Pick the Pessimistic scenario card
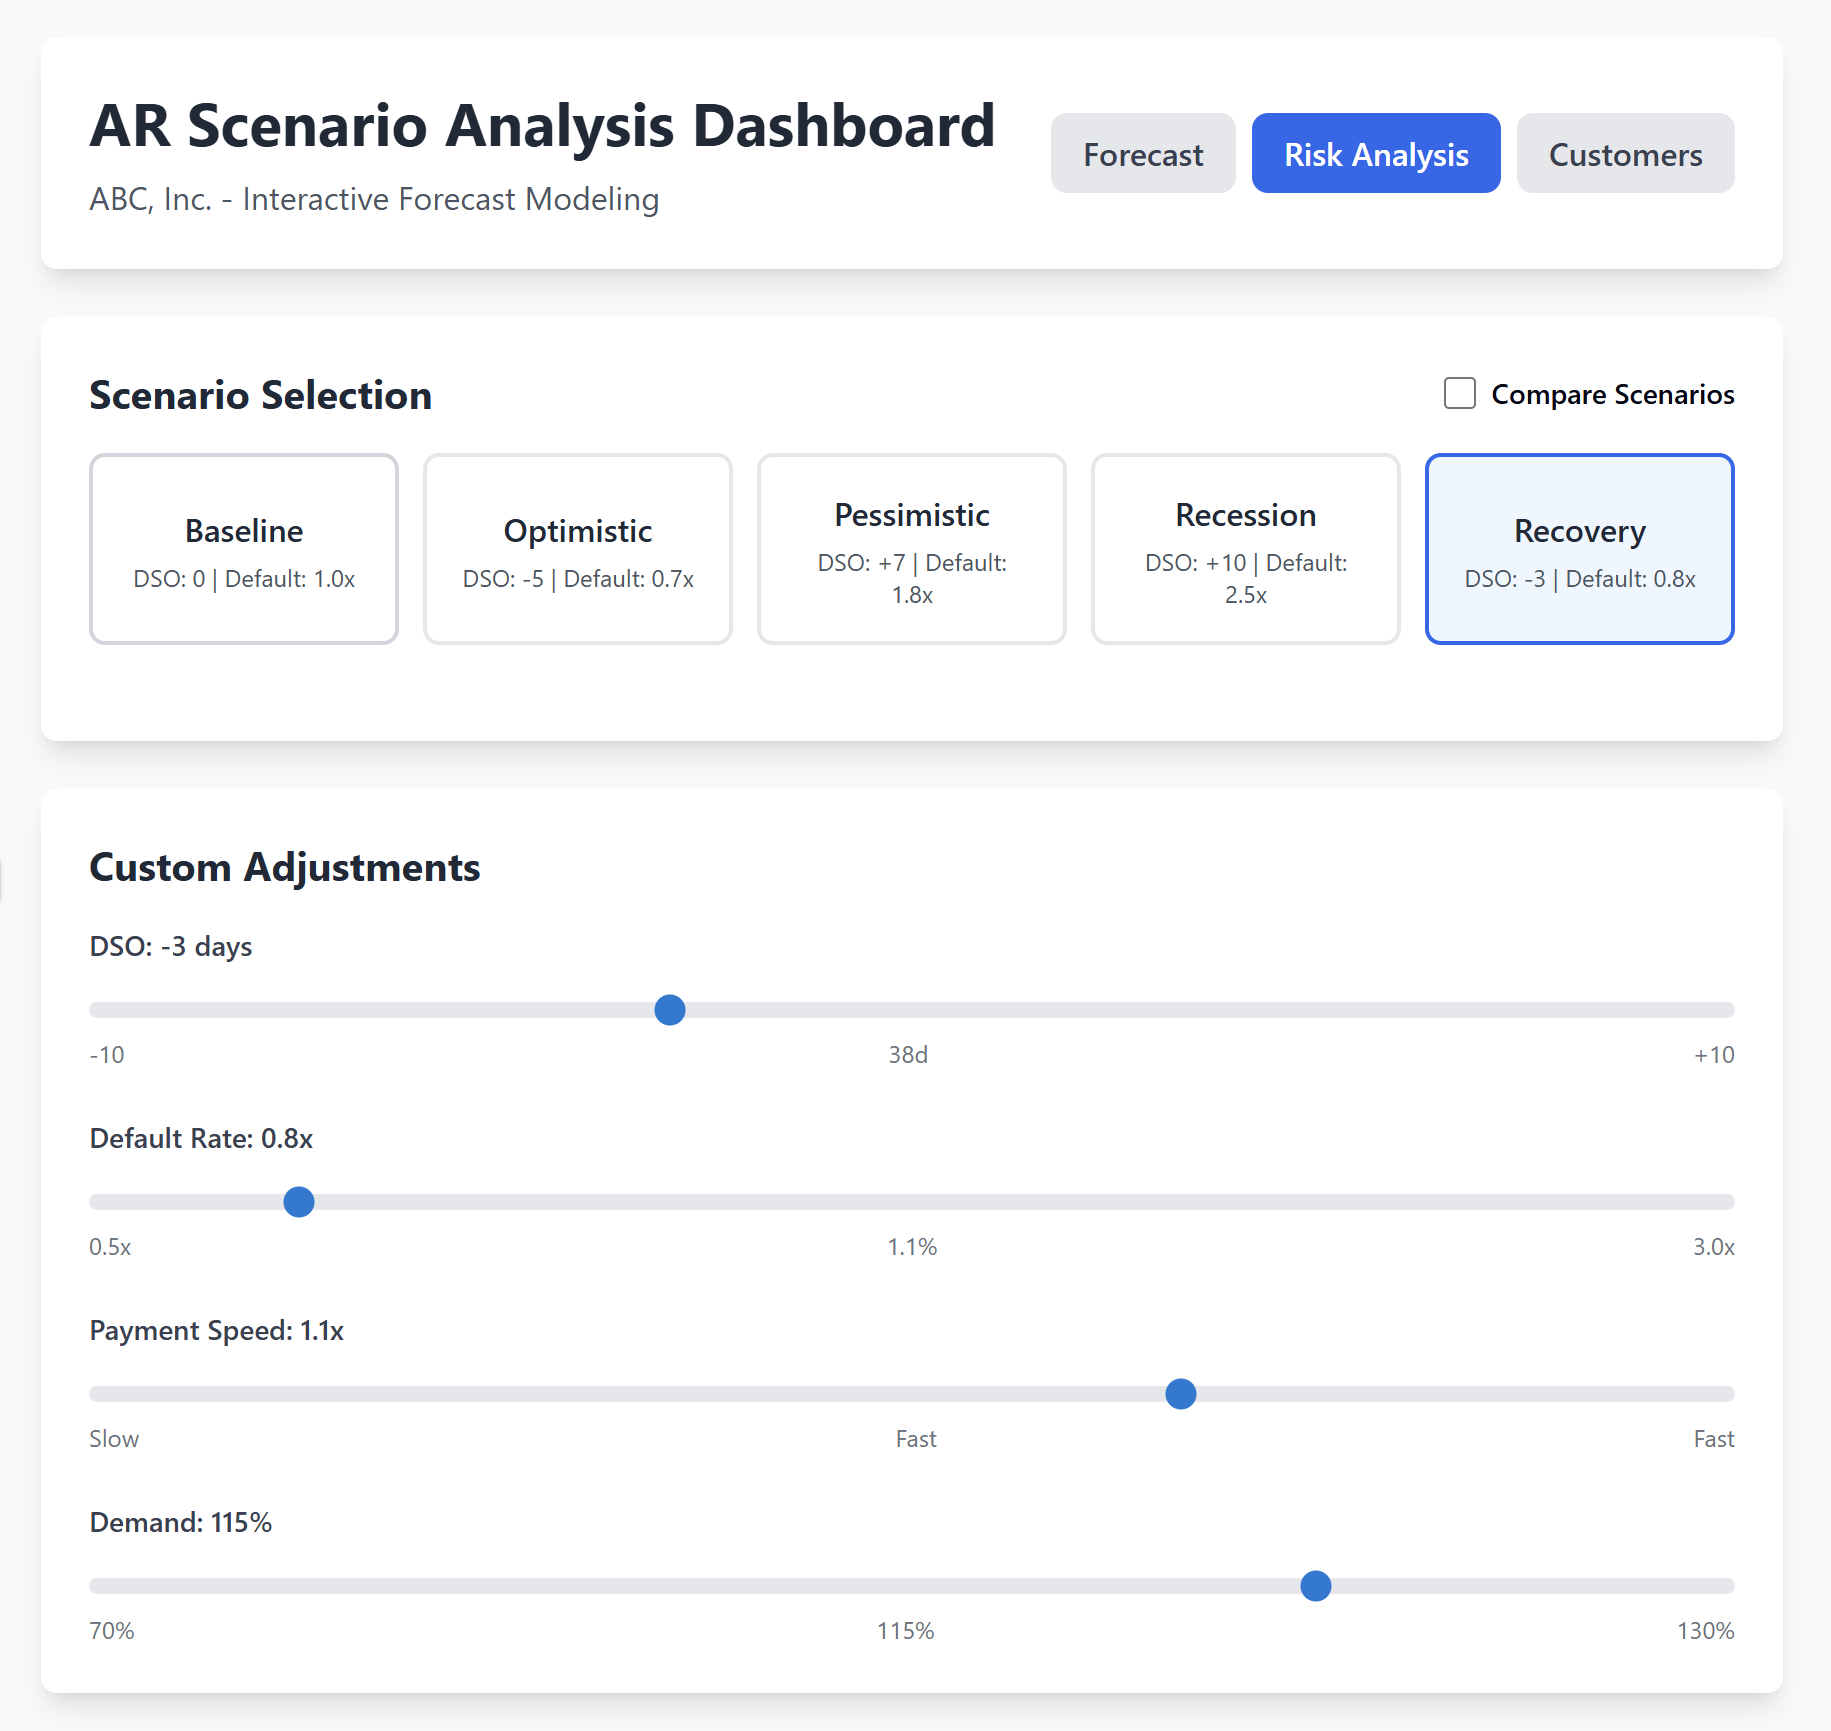The image size is (1831, 1731). 912,549
